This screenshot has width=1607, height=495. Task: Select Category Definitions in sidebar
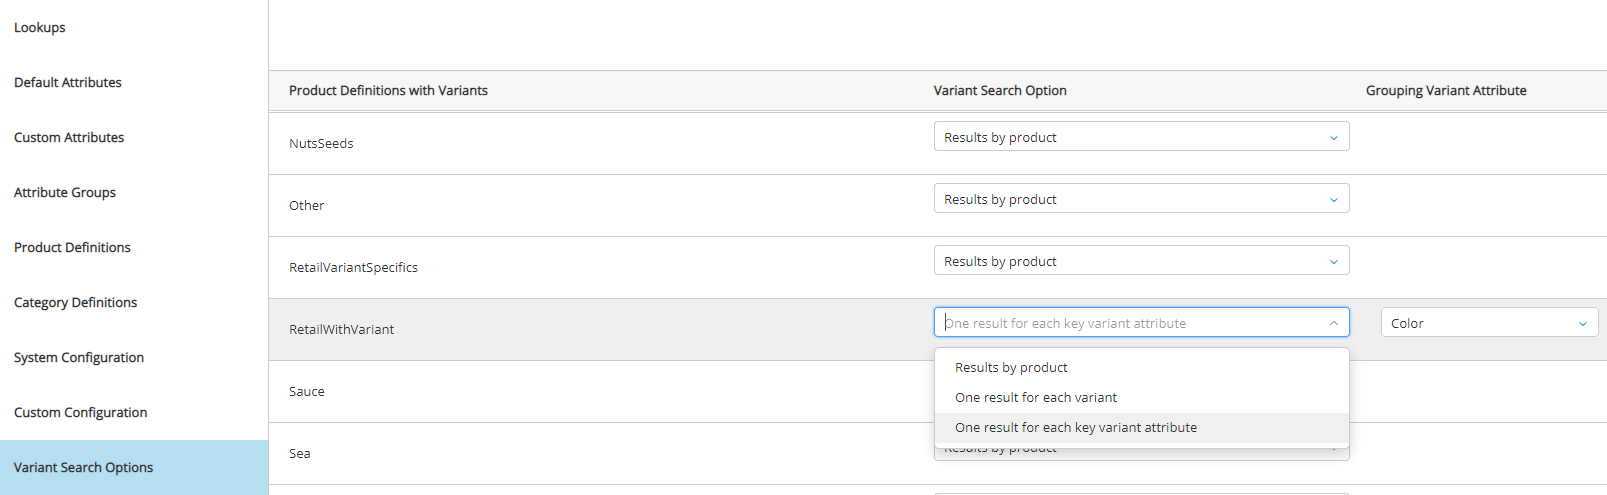pos(76,303)
